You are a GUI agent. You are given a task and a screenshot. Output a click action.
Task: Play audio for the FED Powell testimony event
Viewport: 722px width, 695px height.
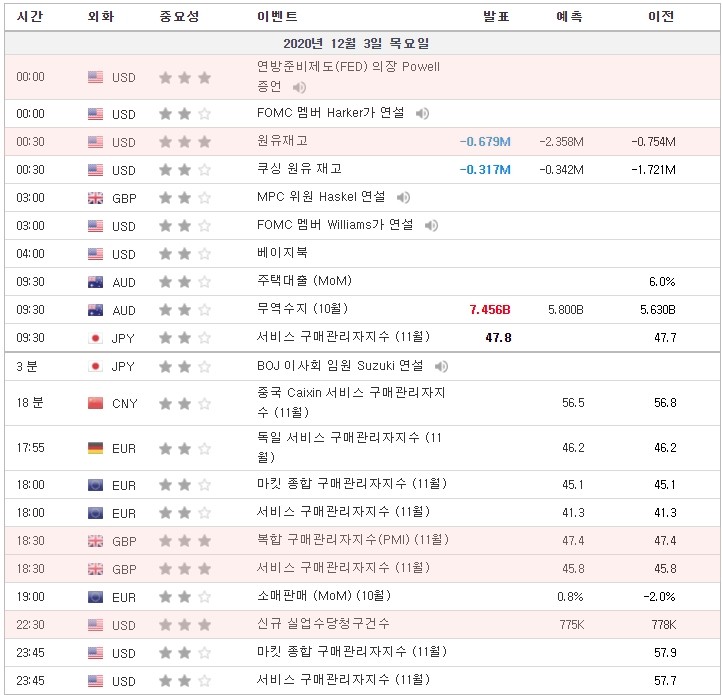pyautogui.click(x=299, y=87)
